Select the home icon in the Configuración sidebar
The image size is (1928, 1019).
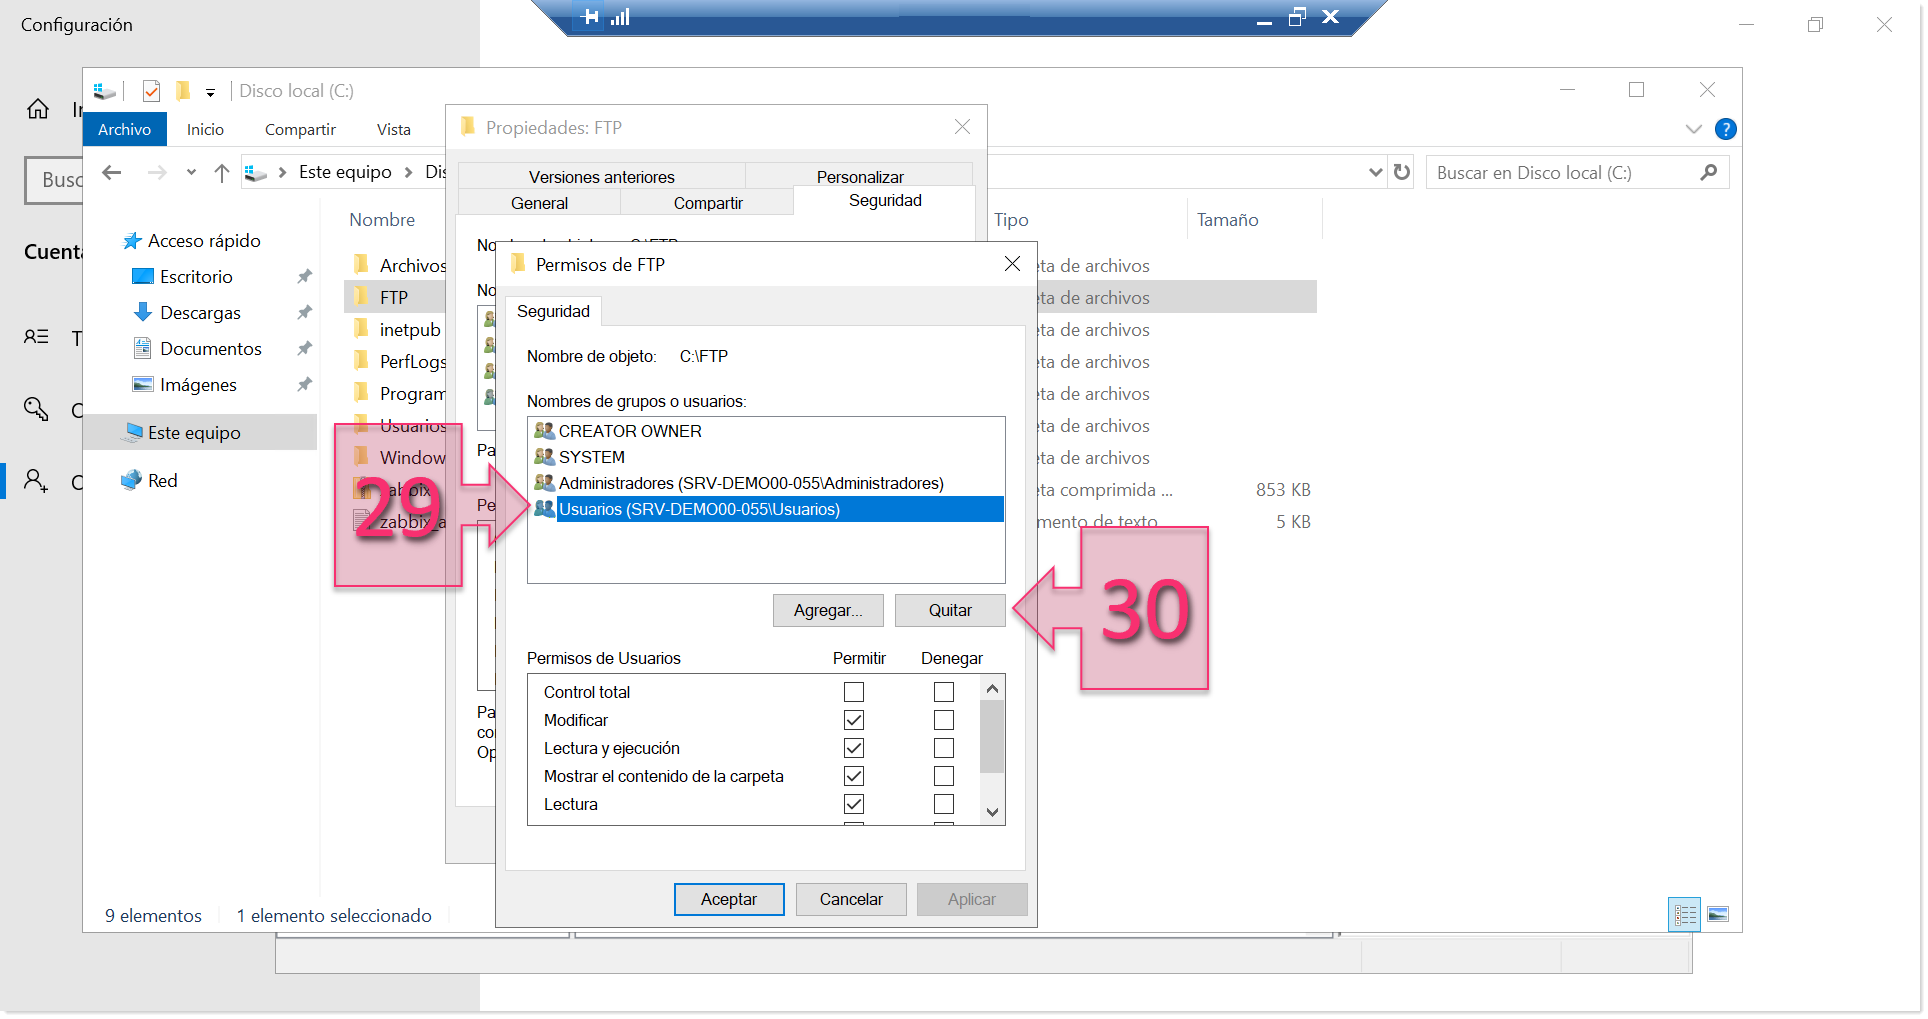(x=37, y=109)
